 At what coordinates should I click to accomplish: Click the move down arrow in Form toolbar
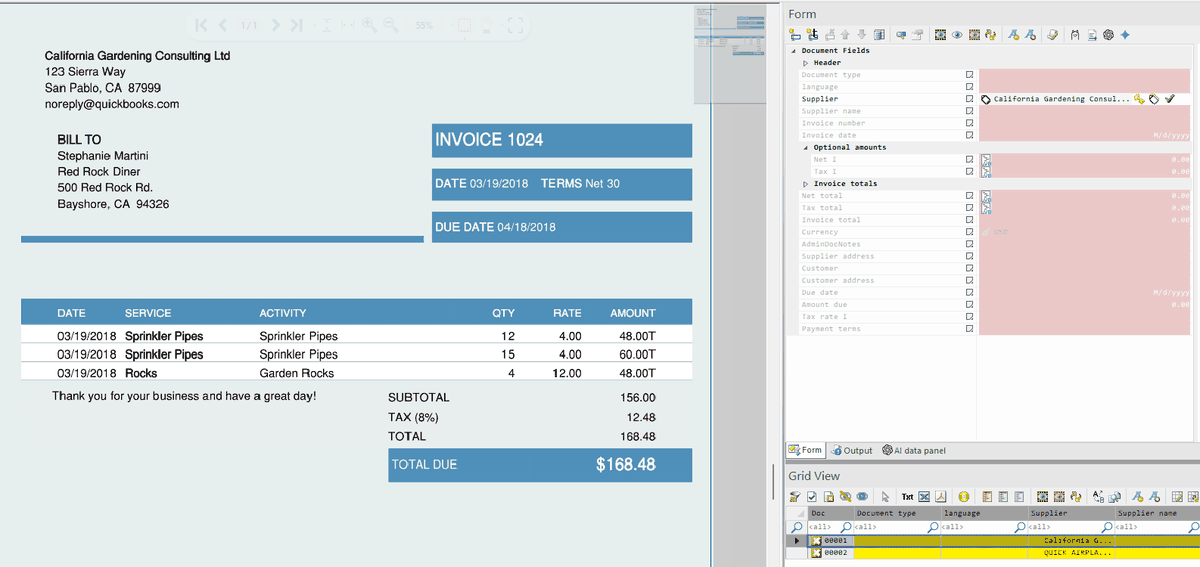coord(862,35)
